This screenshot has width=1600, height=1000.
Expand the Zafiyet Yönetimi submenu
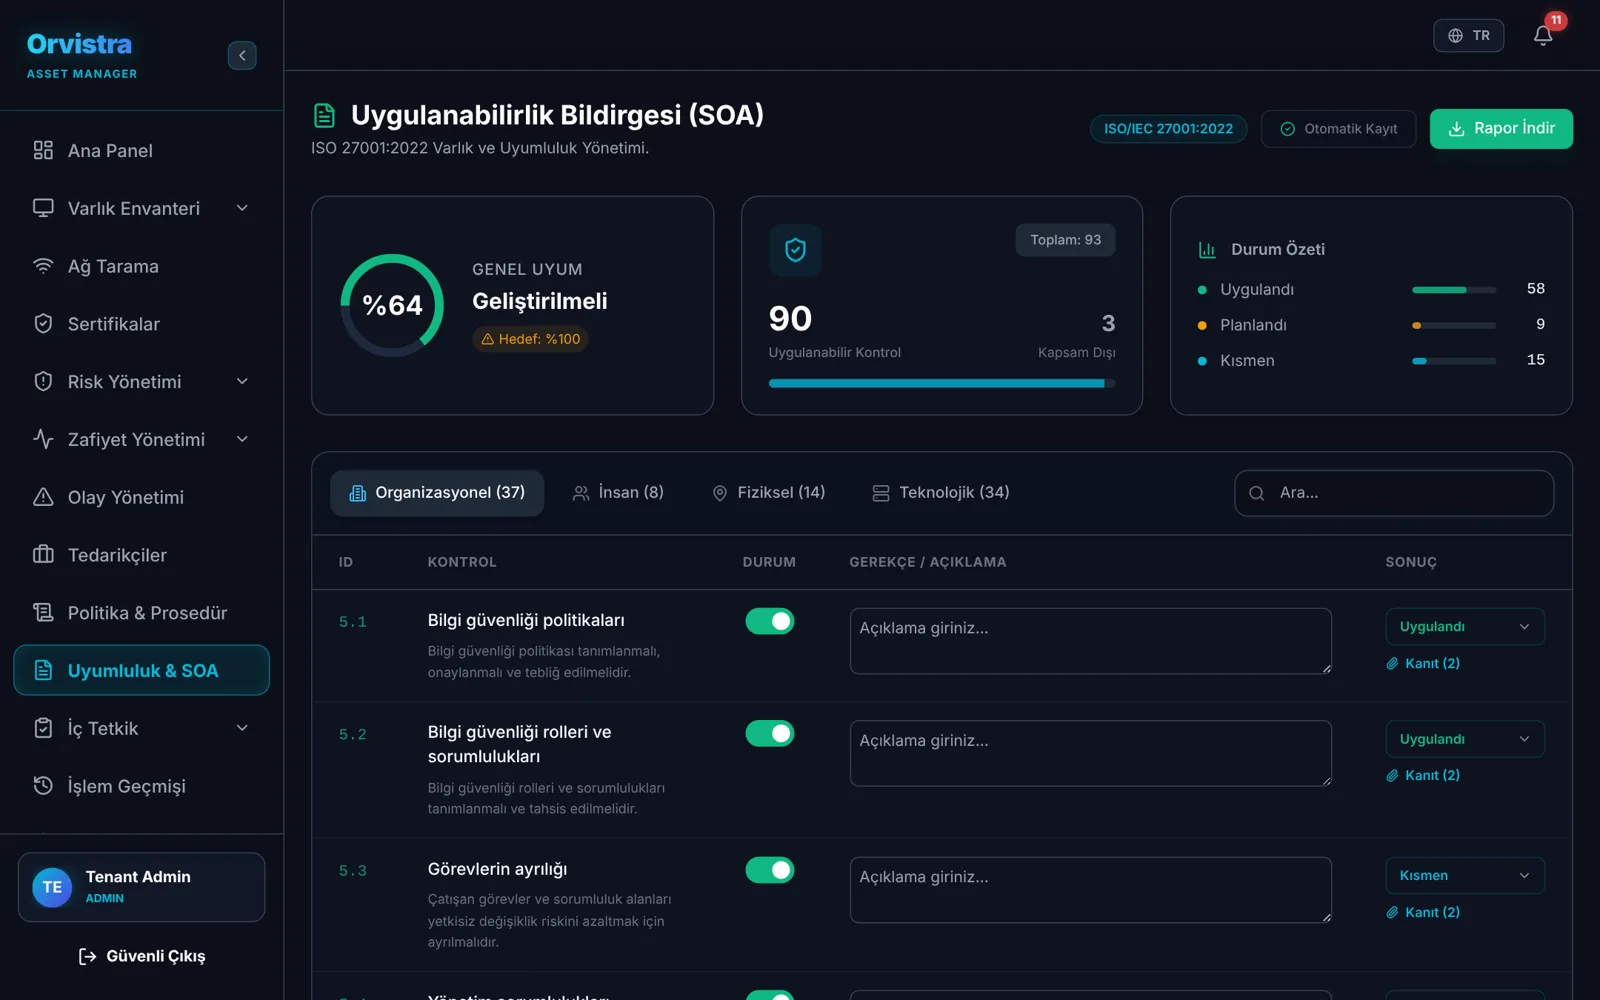242,439
